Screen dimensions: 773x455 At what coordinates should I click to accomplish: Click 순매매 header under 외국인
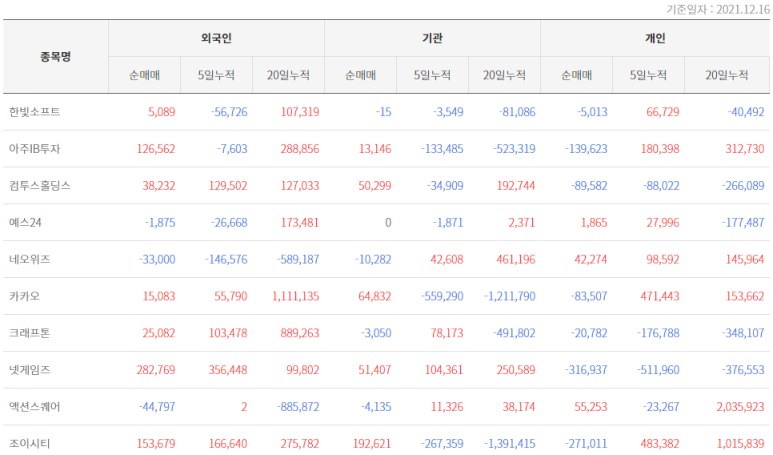[x=144, y=75]
